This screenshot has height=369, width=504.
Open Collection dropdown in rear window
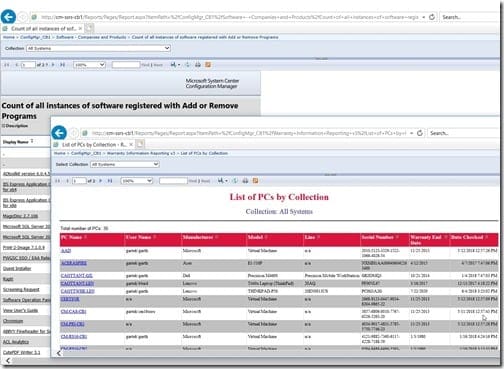(98, 48)
